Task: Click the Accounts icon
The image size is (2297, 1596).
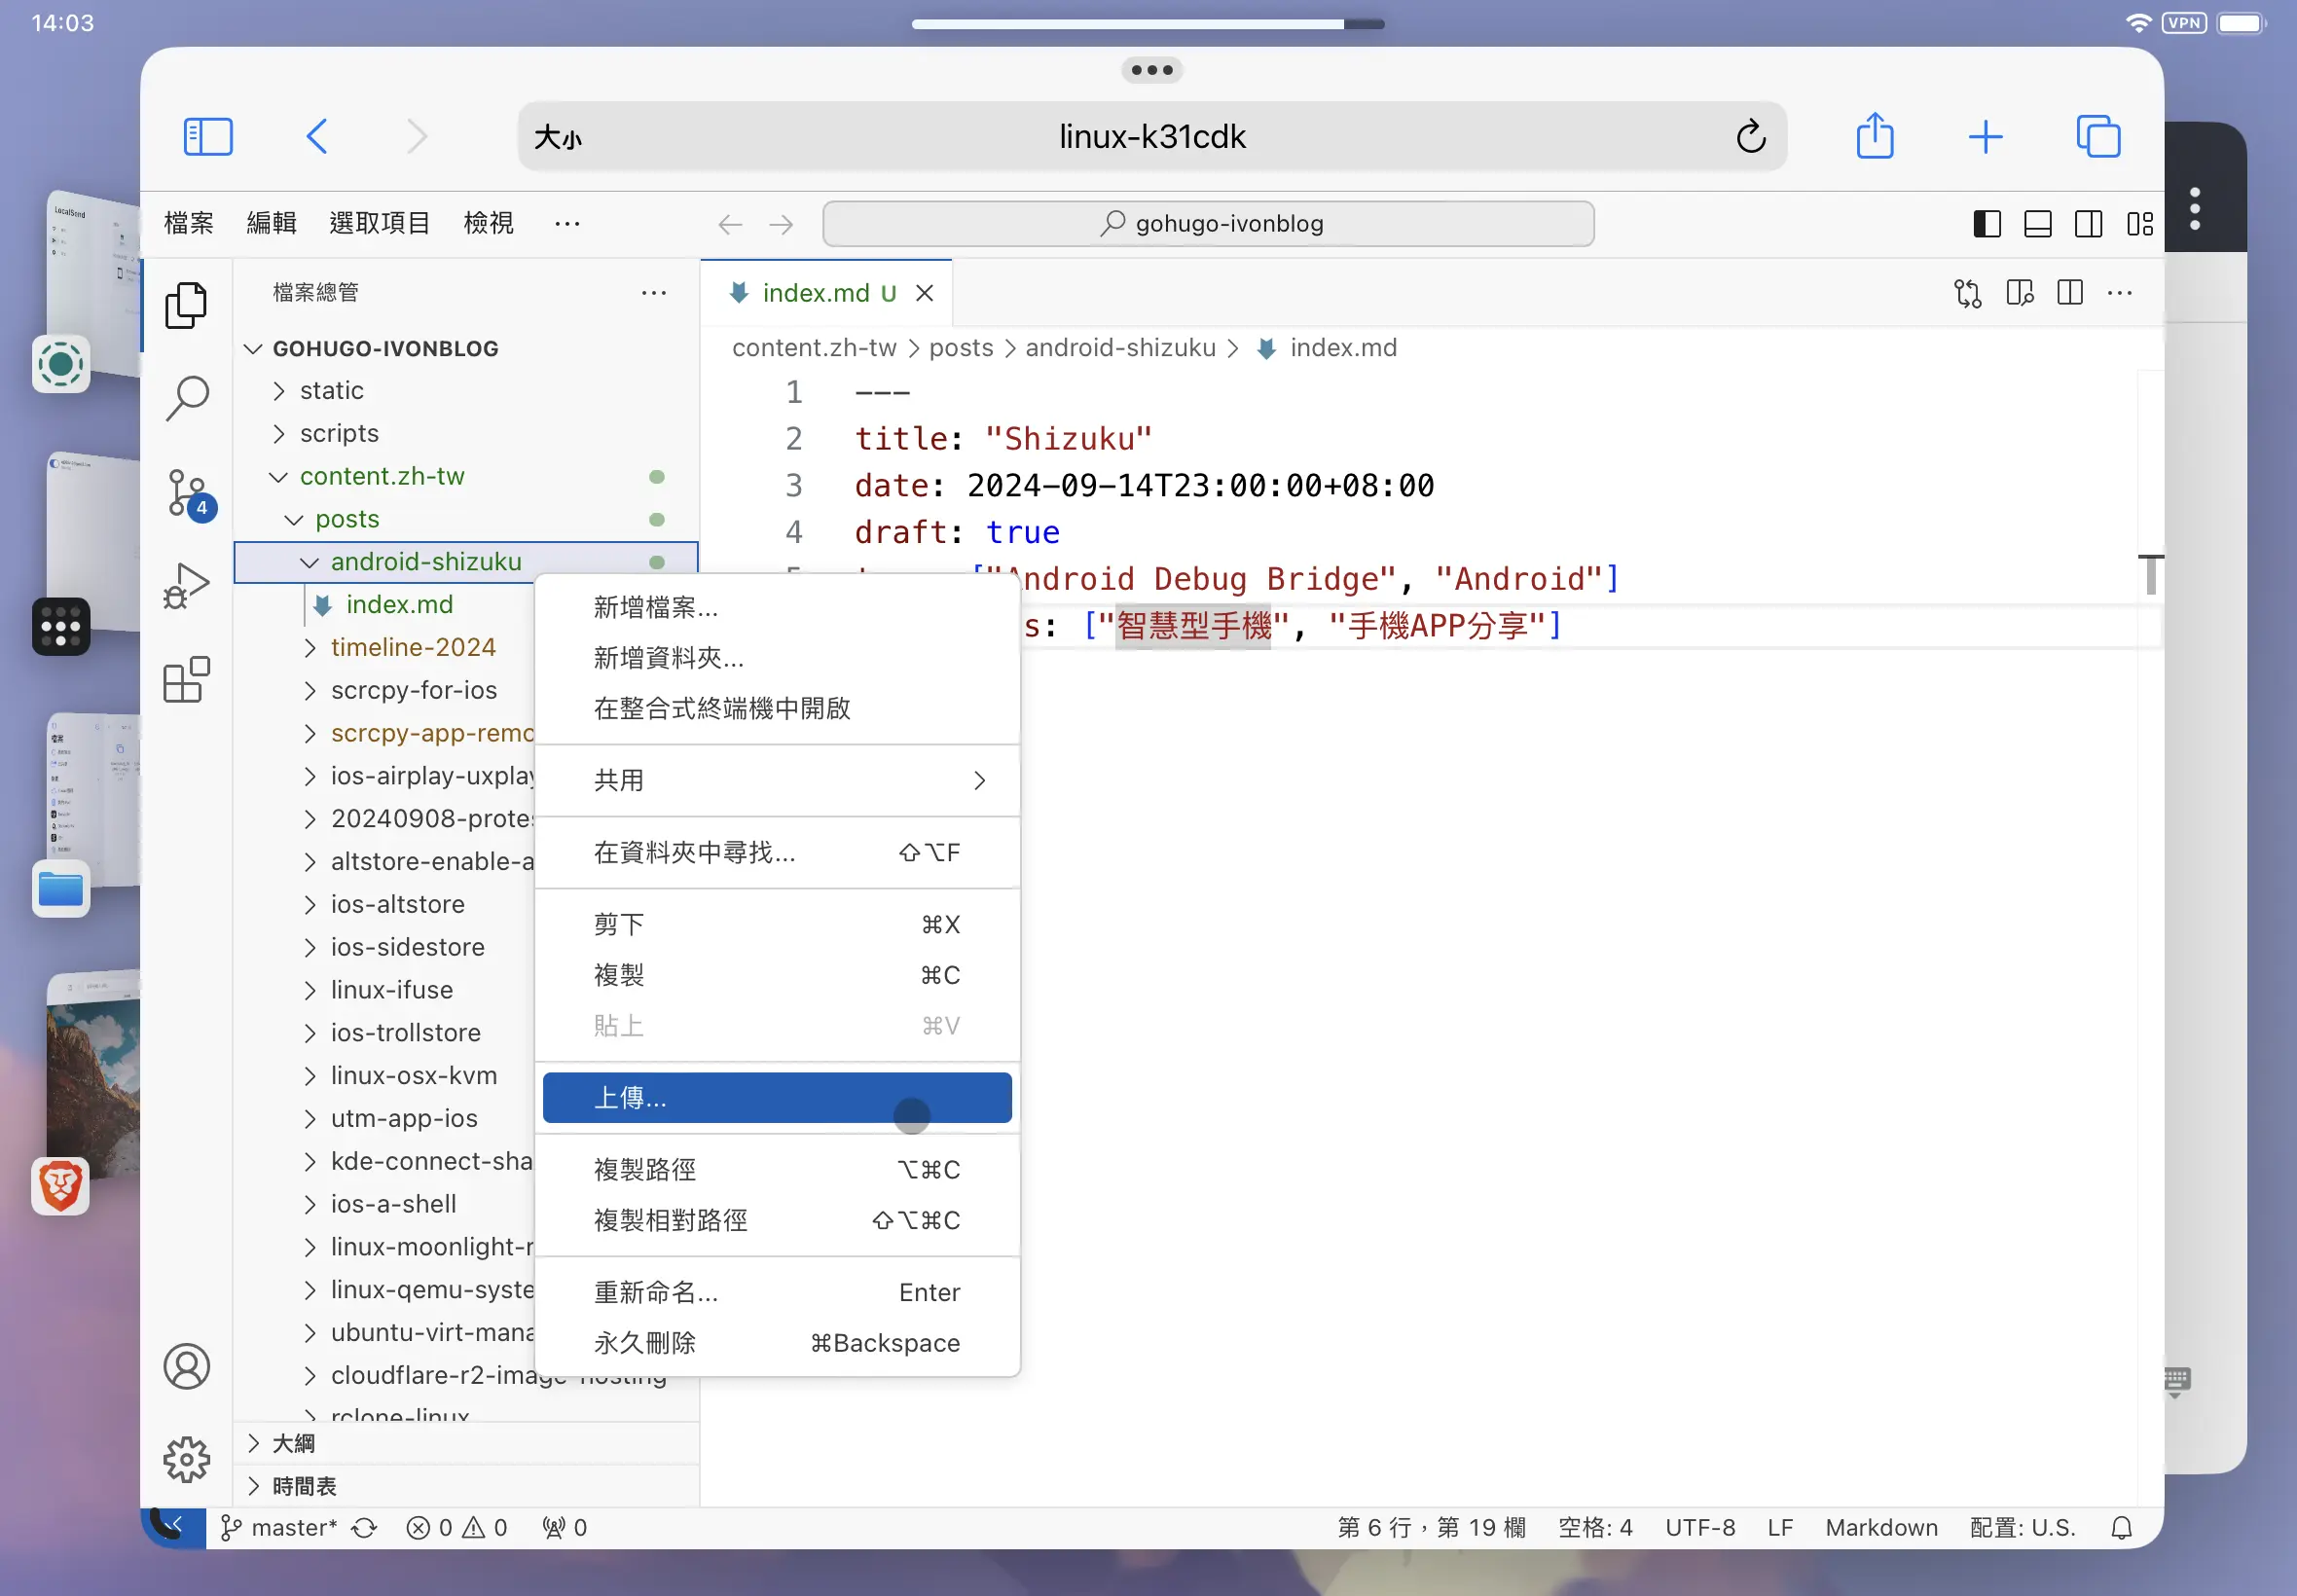Action: point(187,1367)
